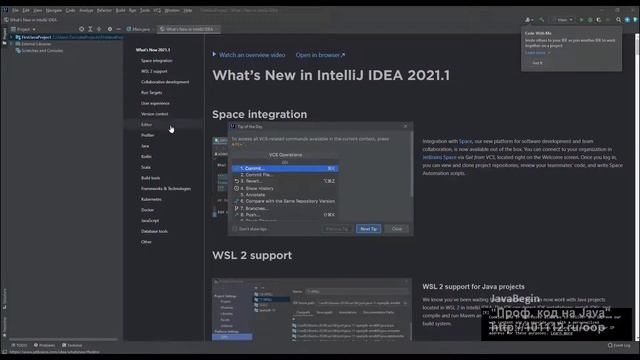Jump to Docker in contents list

[147, 210]
